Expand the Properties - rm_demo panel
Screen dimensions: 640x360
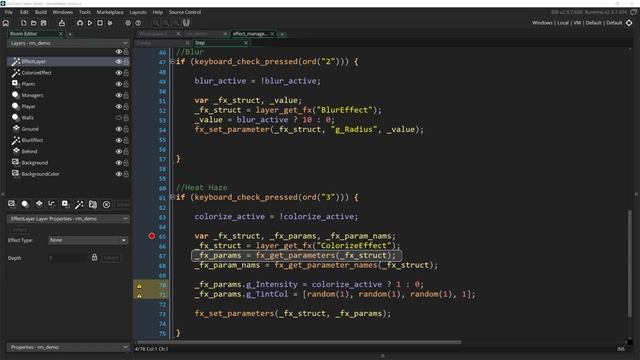pos(125,347)
